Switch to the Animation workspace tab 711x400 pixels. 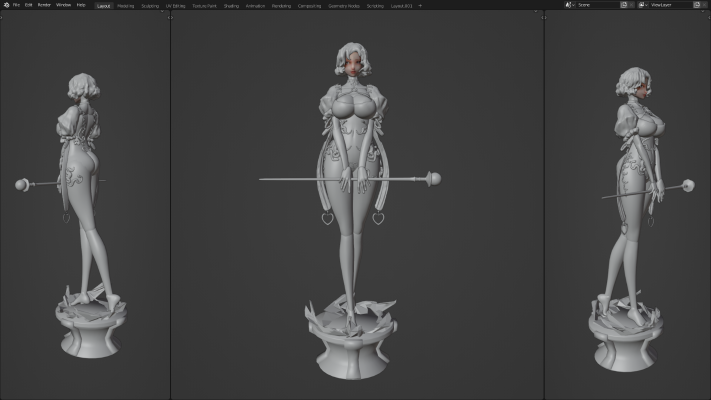255,5
